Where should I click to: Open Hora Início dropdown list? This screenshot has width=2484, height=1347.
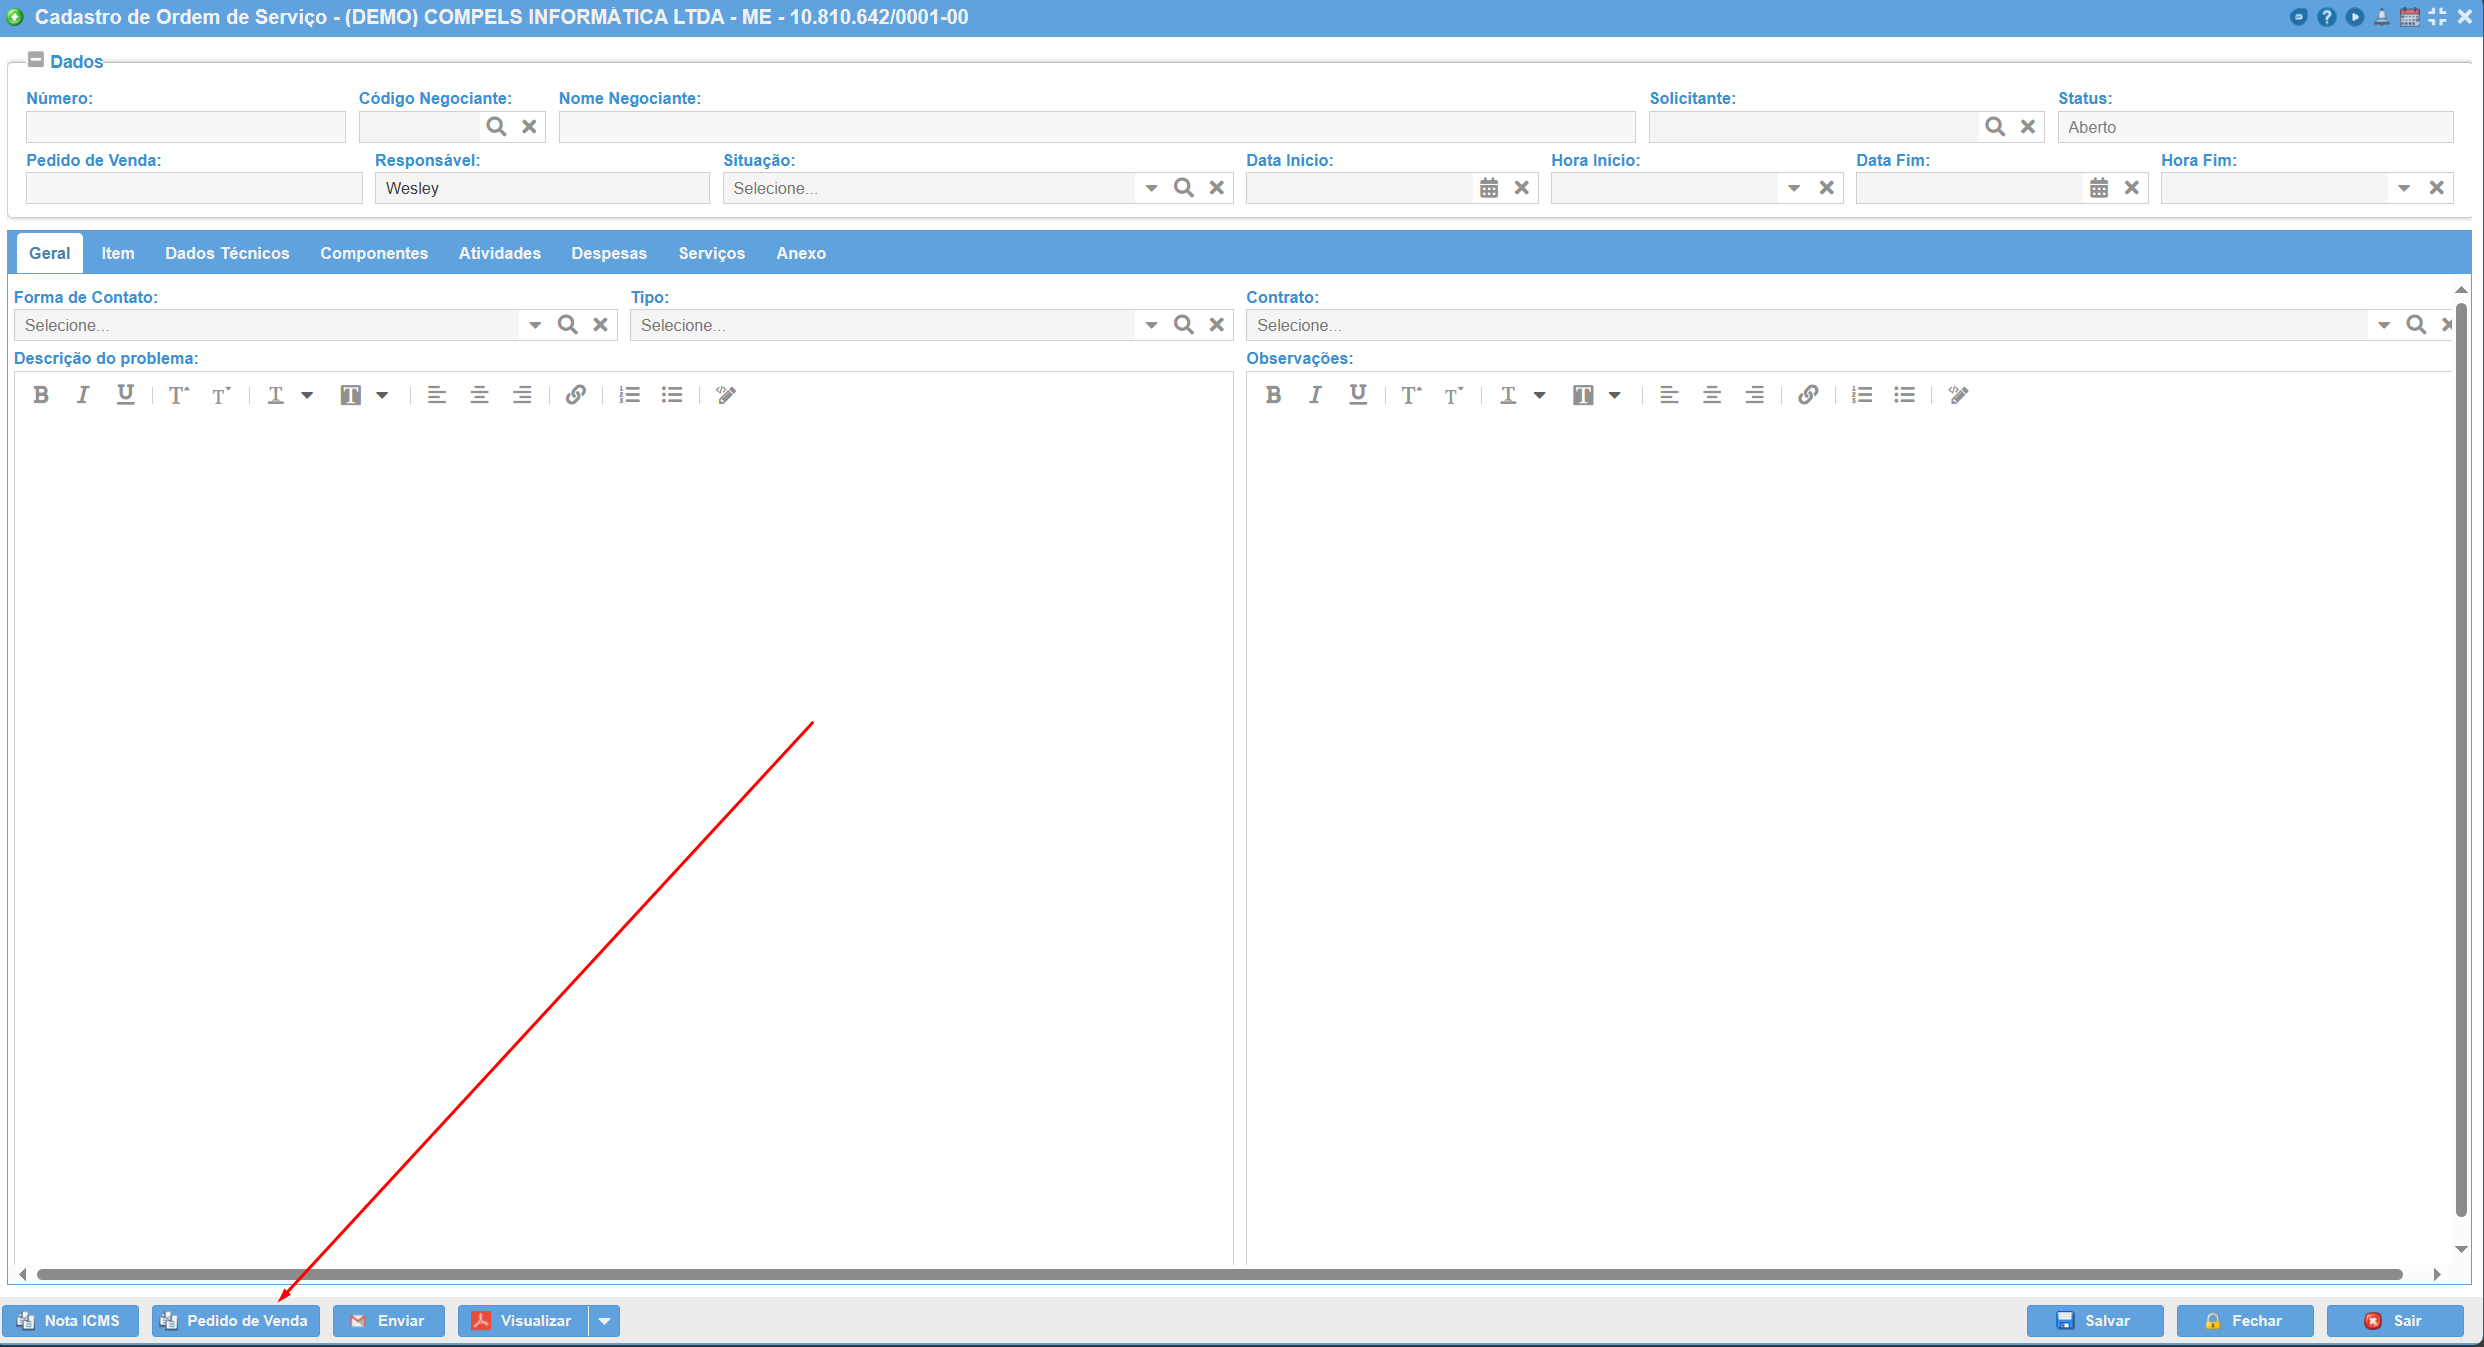coord(1794,188)
